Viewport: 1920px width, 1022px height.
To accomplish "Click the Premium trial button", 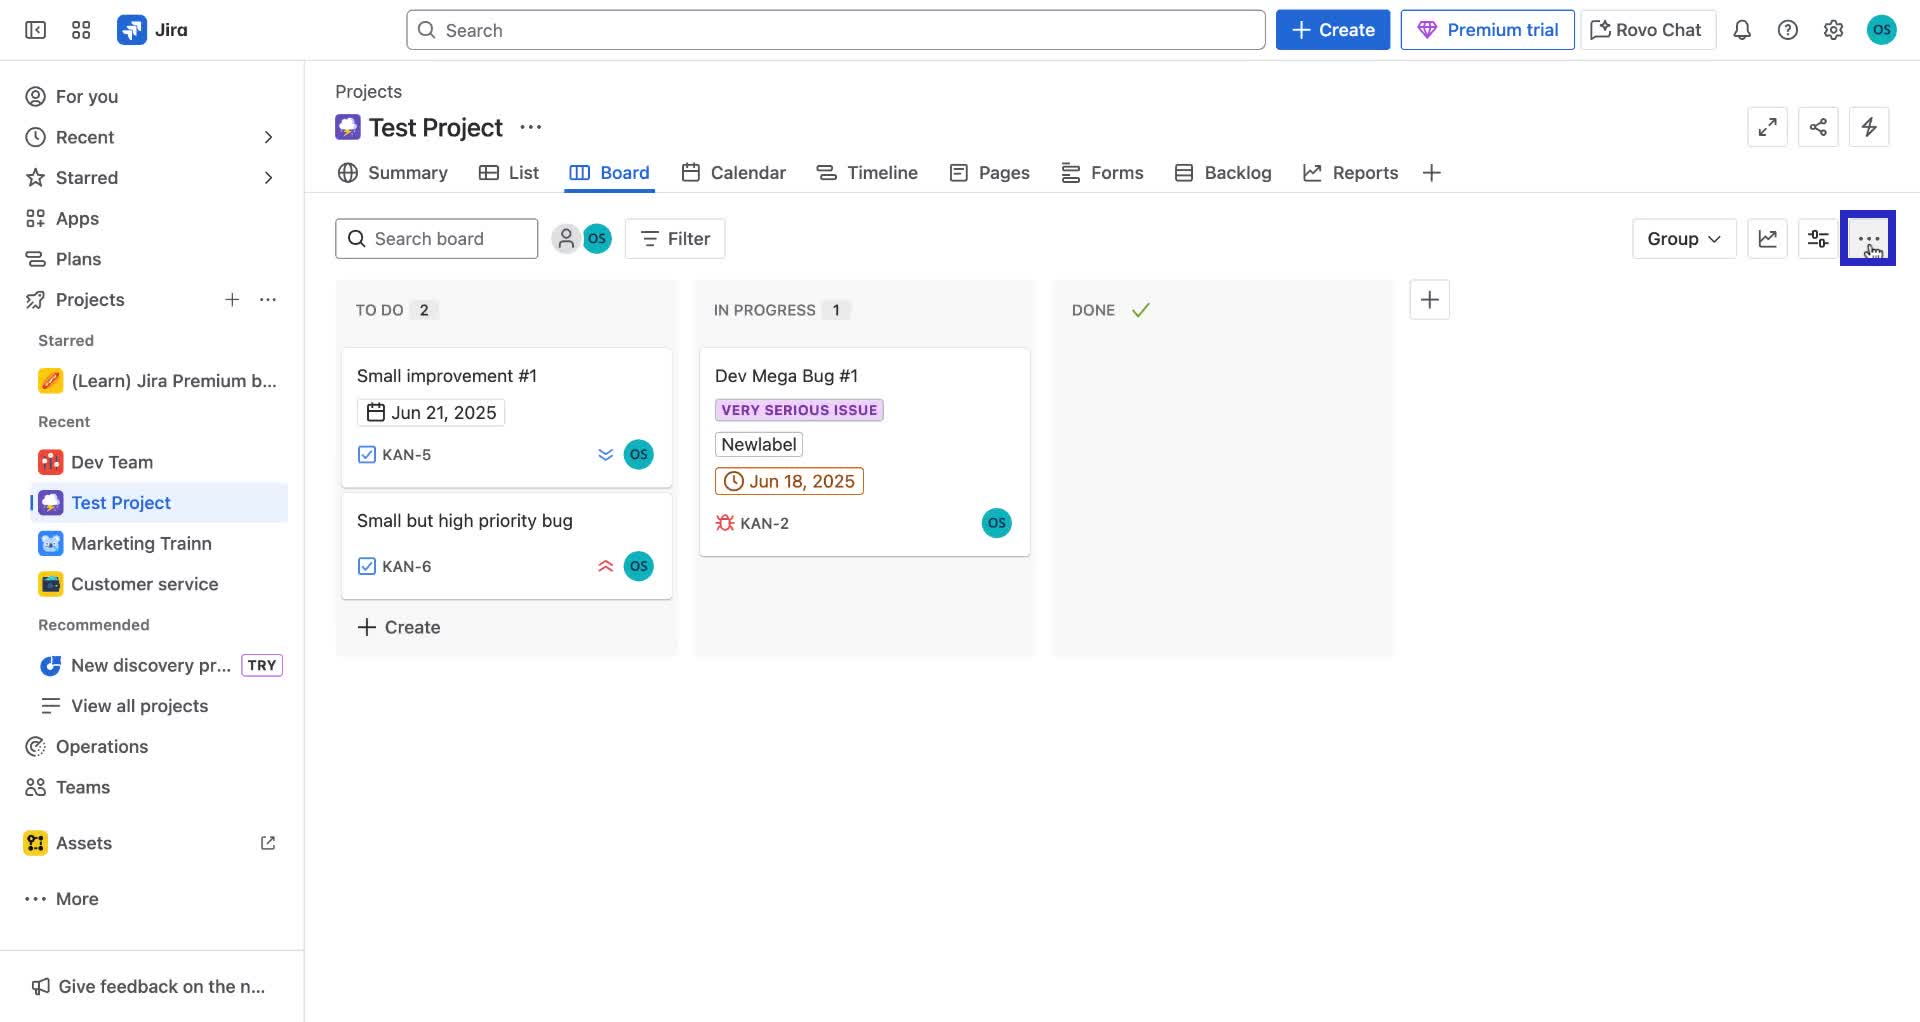I will pyautogui.click(x=1487, y=29).
